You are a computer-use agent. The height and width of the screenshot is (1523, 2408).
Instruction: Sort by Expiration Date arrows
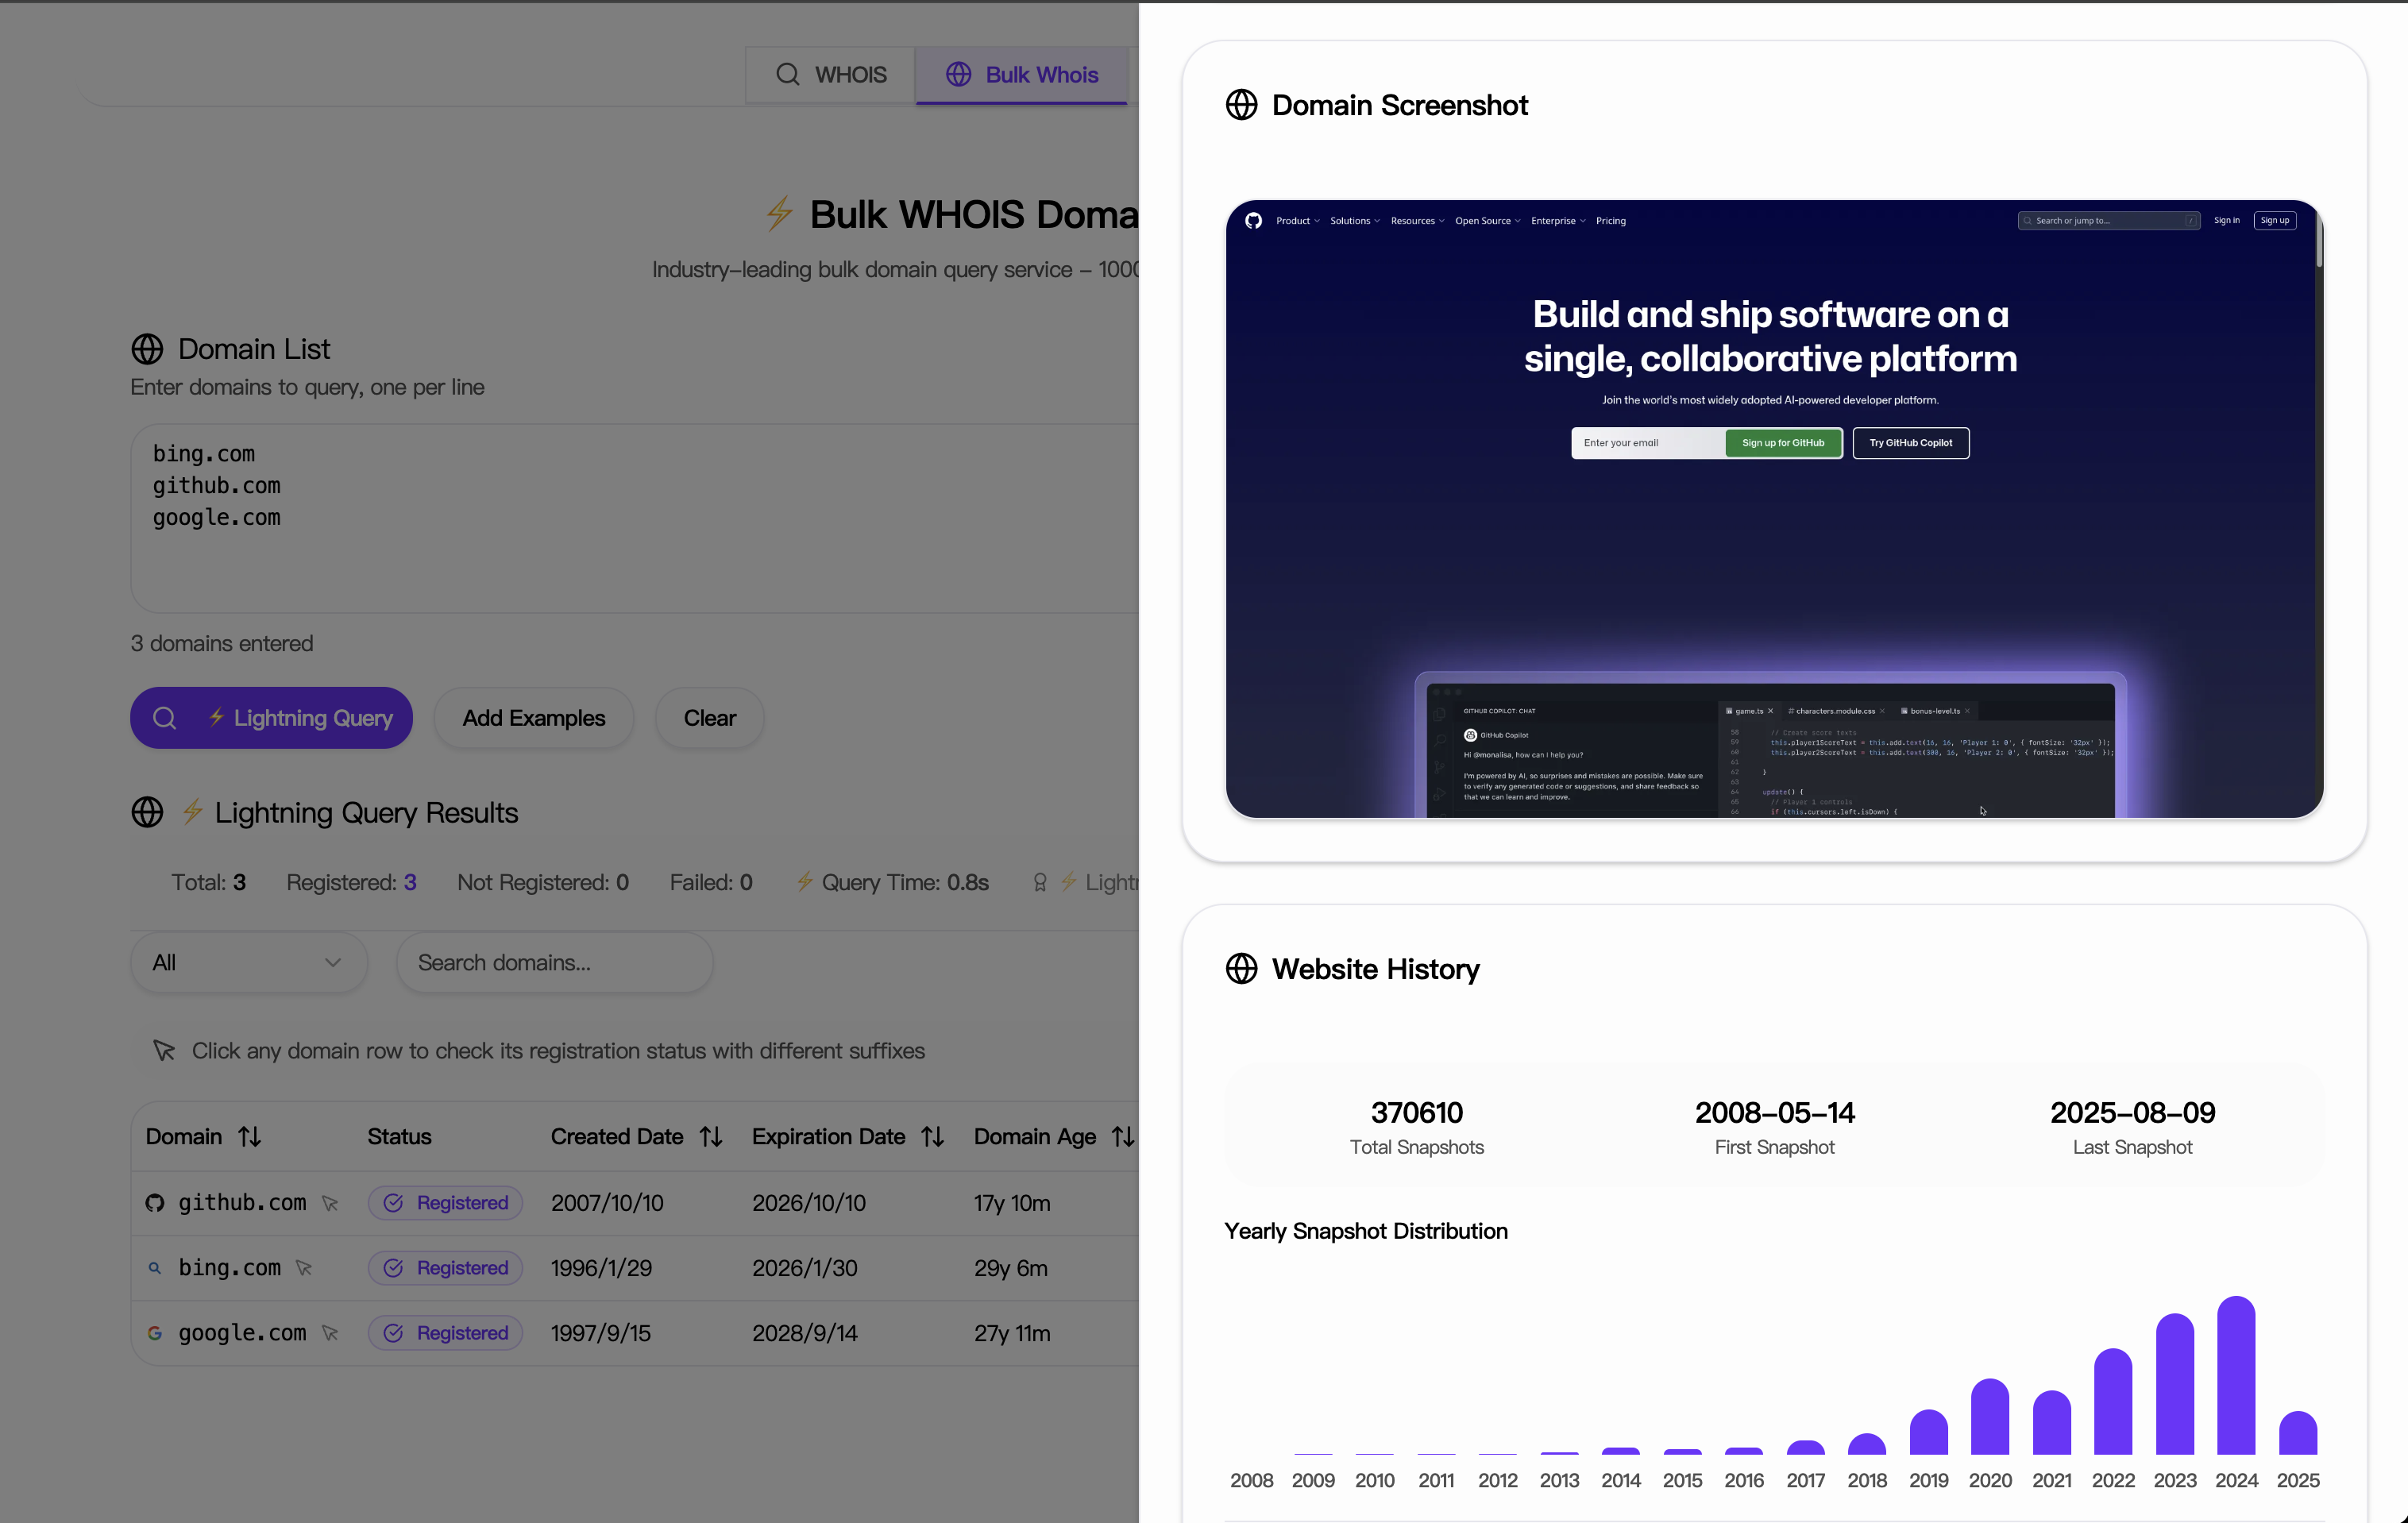(933, 1137)
